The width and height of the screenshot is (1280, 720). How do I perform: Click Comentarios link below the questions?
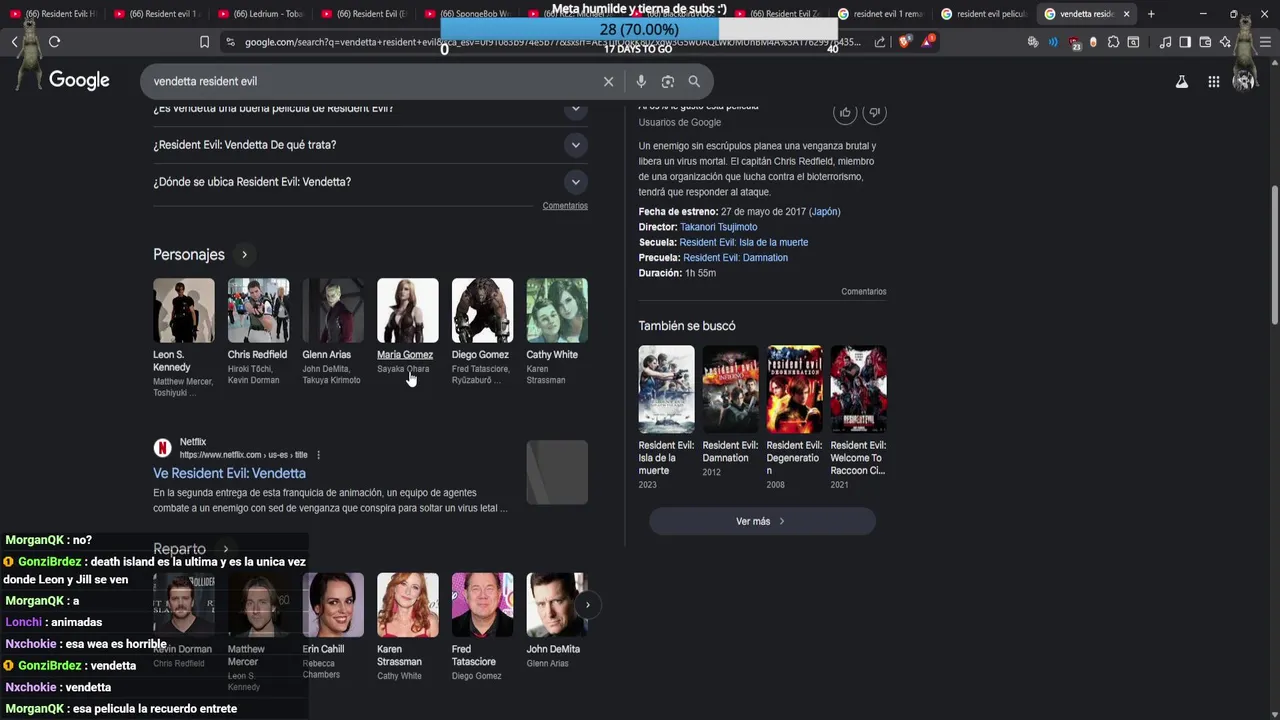565,206
